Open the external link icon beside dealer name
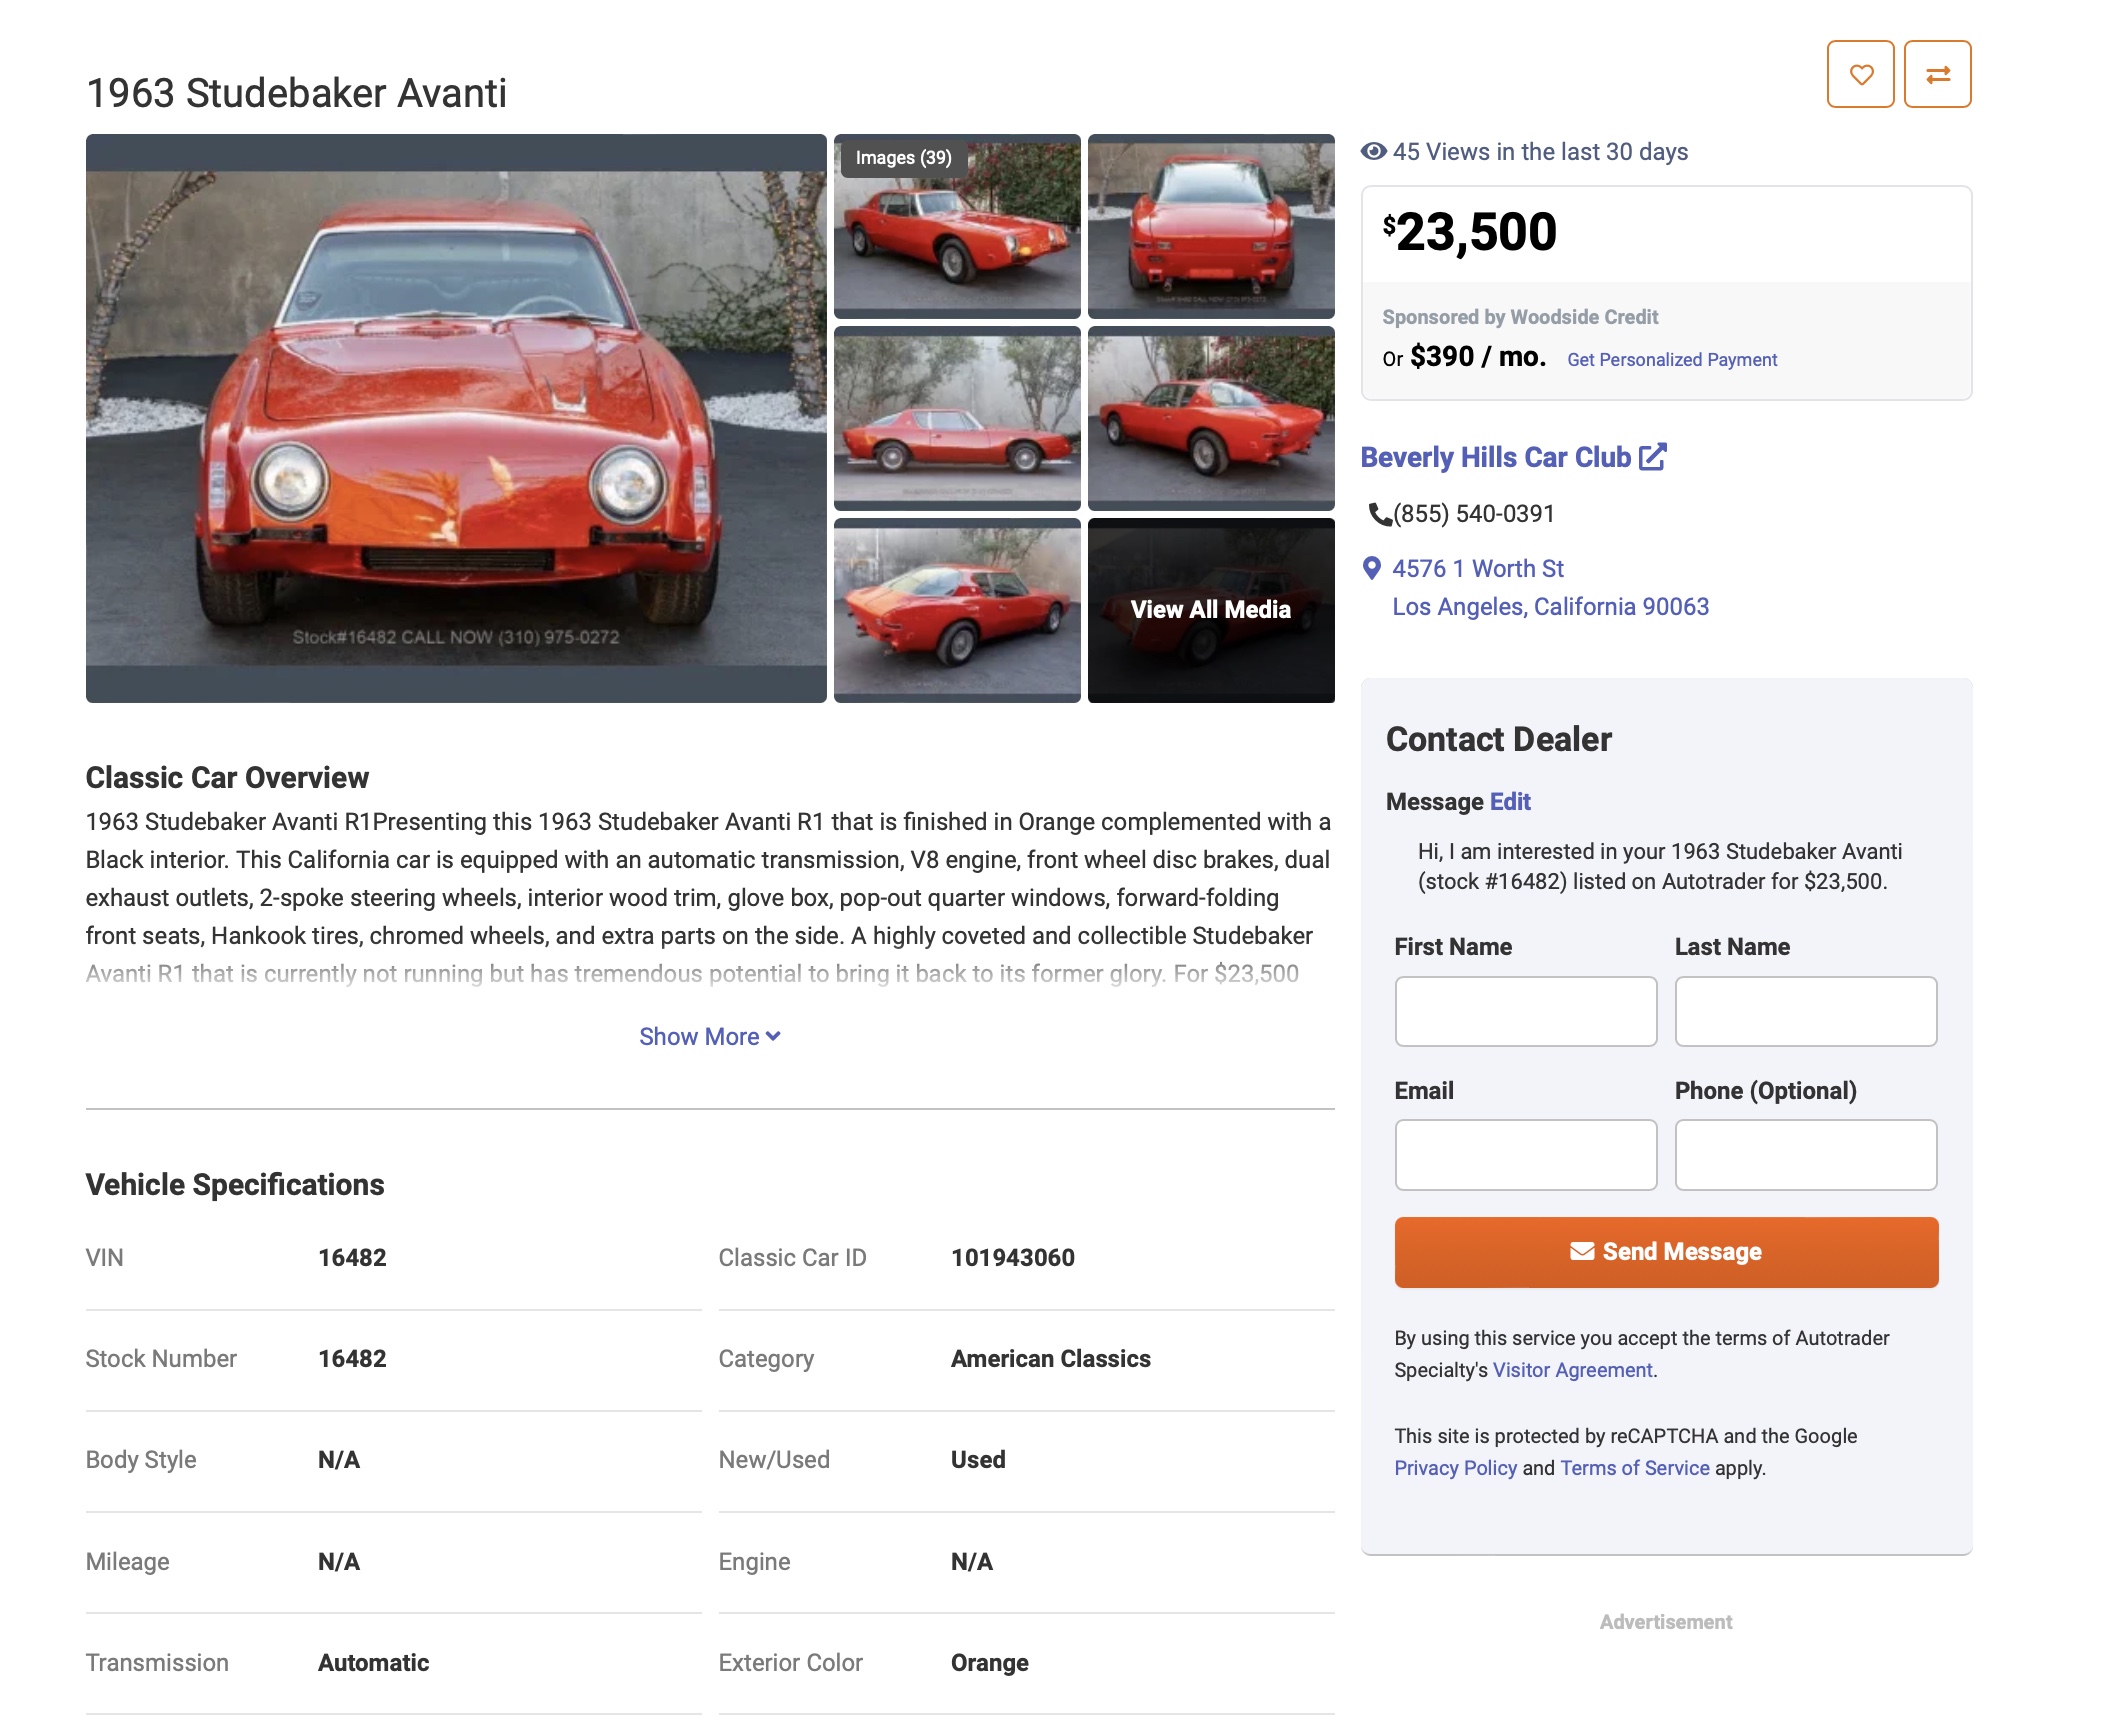Image resolution: width=2116 pixels, height=1724 pixels. tap(1653, 456)
